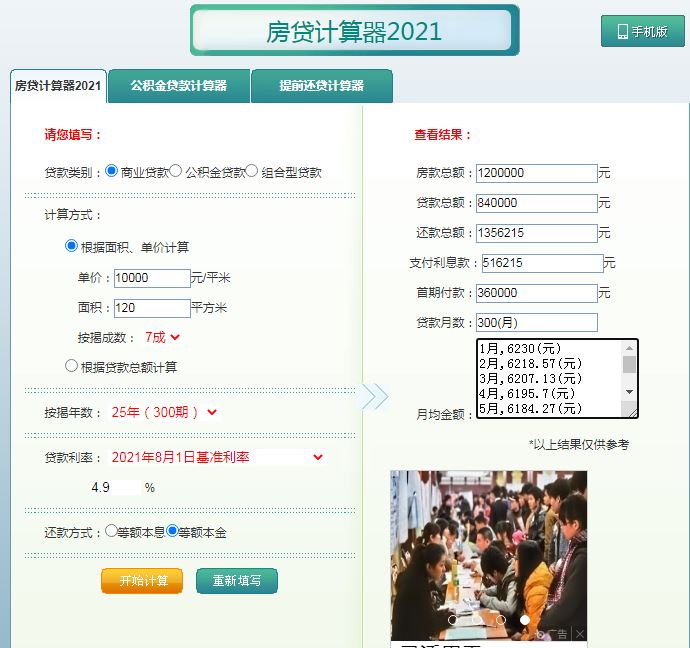The image size is (690, 648).
Task: Expand the 按揭年数 dropdown
Action: (x=165, y=412)
